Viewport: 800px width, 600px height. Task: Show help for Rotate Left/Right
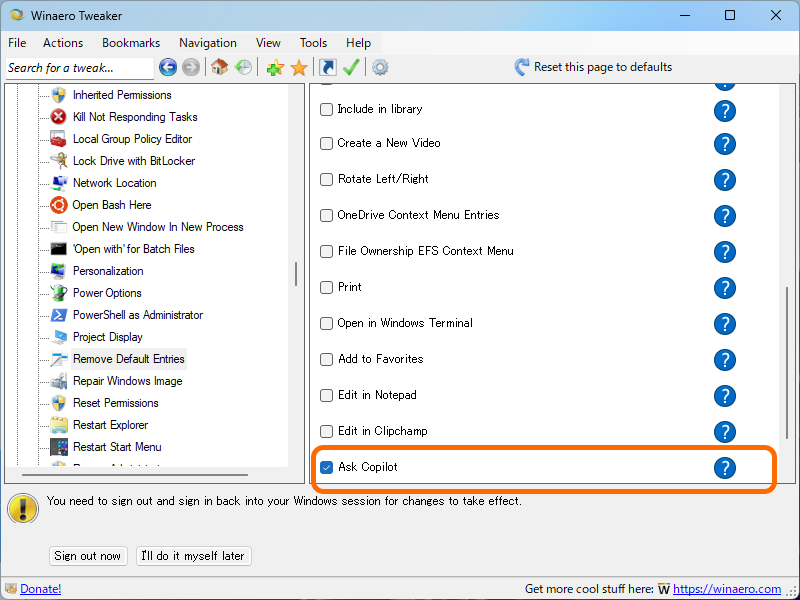coord(724,180)
